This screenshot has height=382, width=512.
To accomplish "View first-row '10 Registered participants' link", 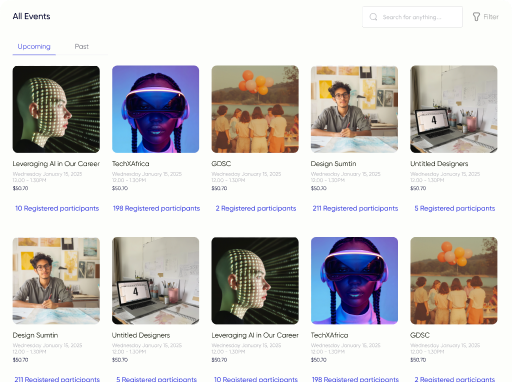I will click(x=57, y=208).
